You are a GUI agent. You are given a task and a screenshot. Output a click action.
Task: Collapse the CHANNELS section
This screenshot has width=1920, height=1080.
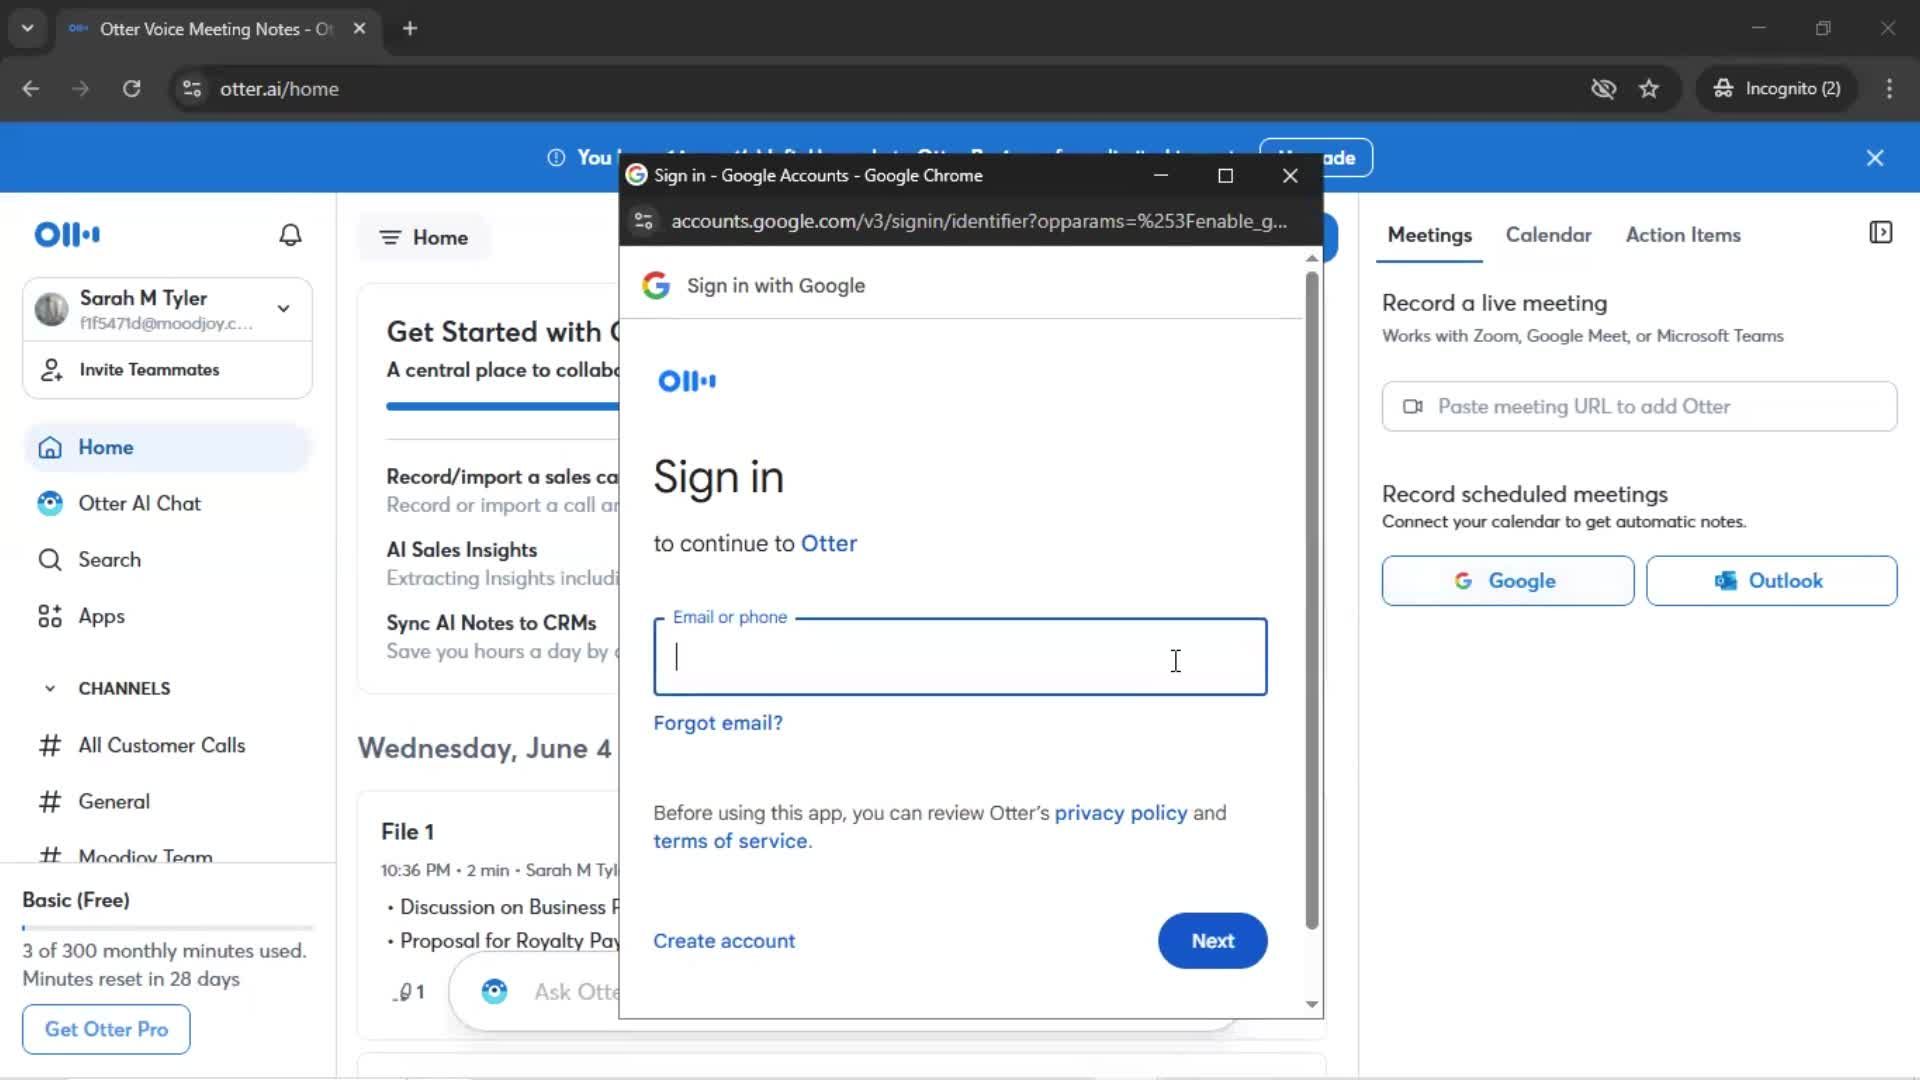(x=50, y=689)
